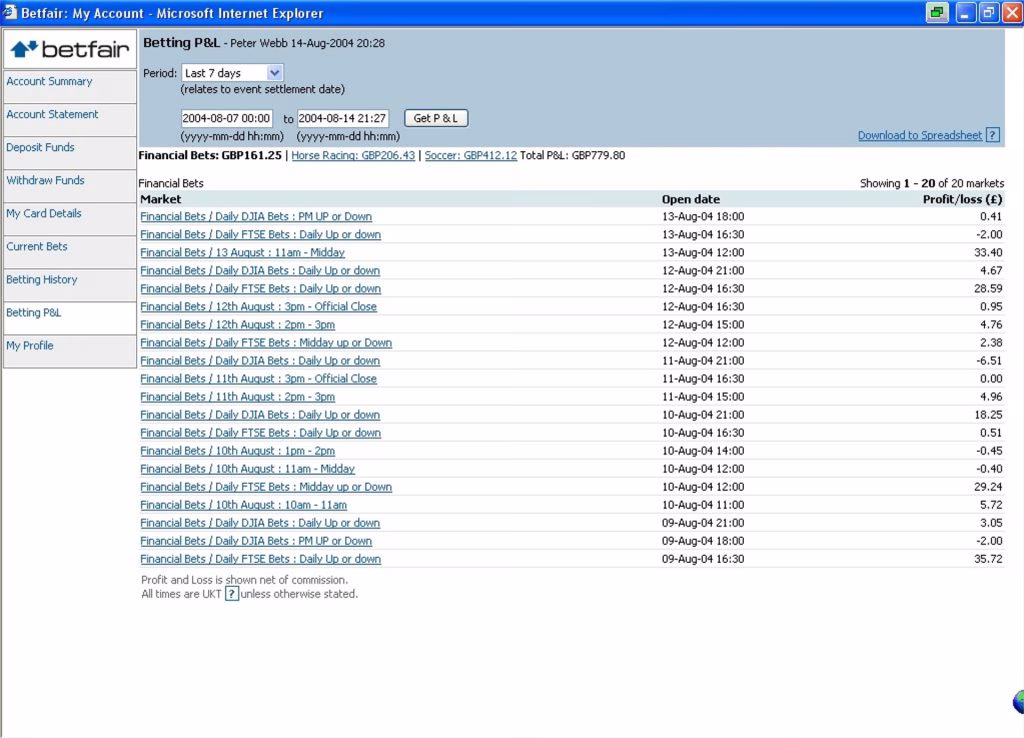Open the Horse Racing: GBP206.43 link
Viewport: 1024px width, 738px height.
(x=353, y=155)
